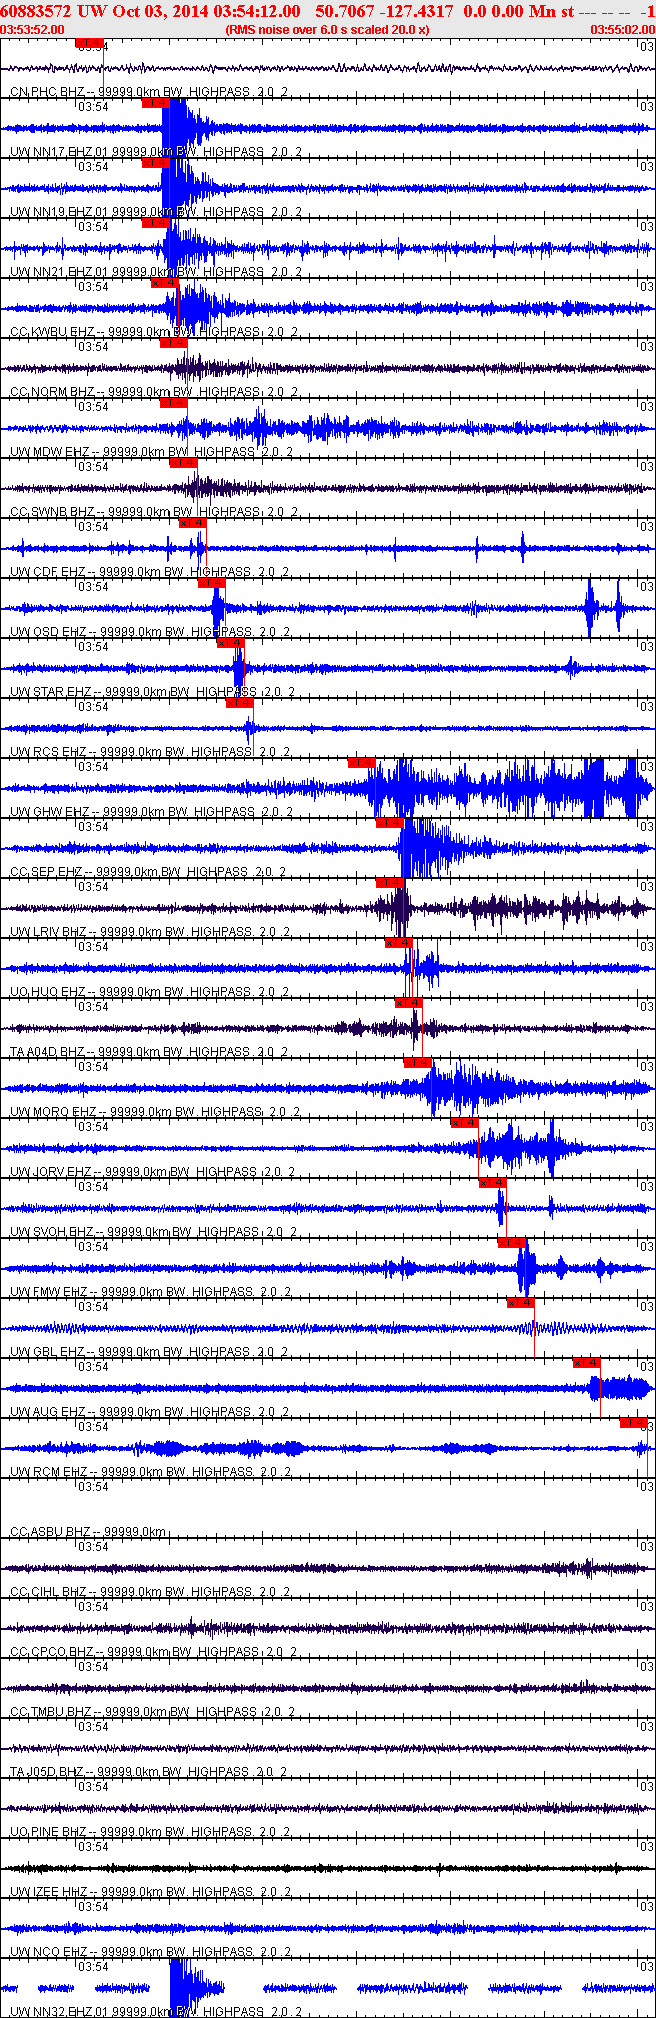Click the red pick marker on UW.NN19 trace
This screenshot has width=656, height=2018.
click(x=156, y=163)
